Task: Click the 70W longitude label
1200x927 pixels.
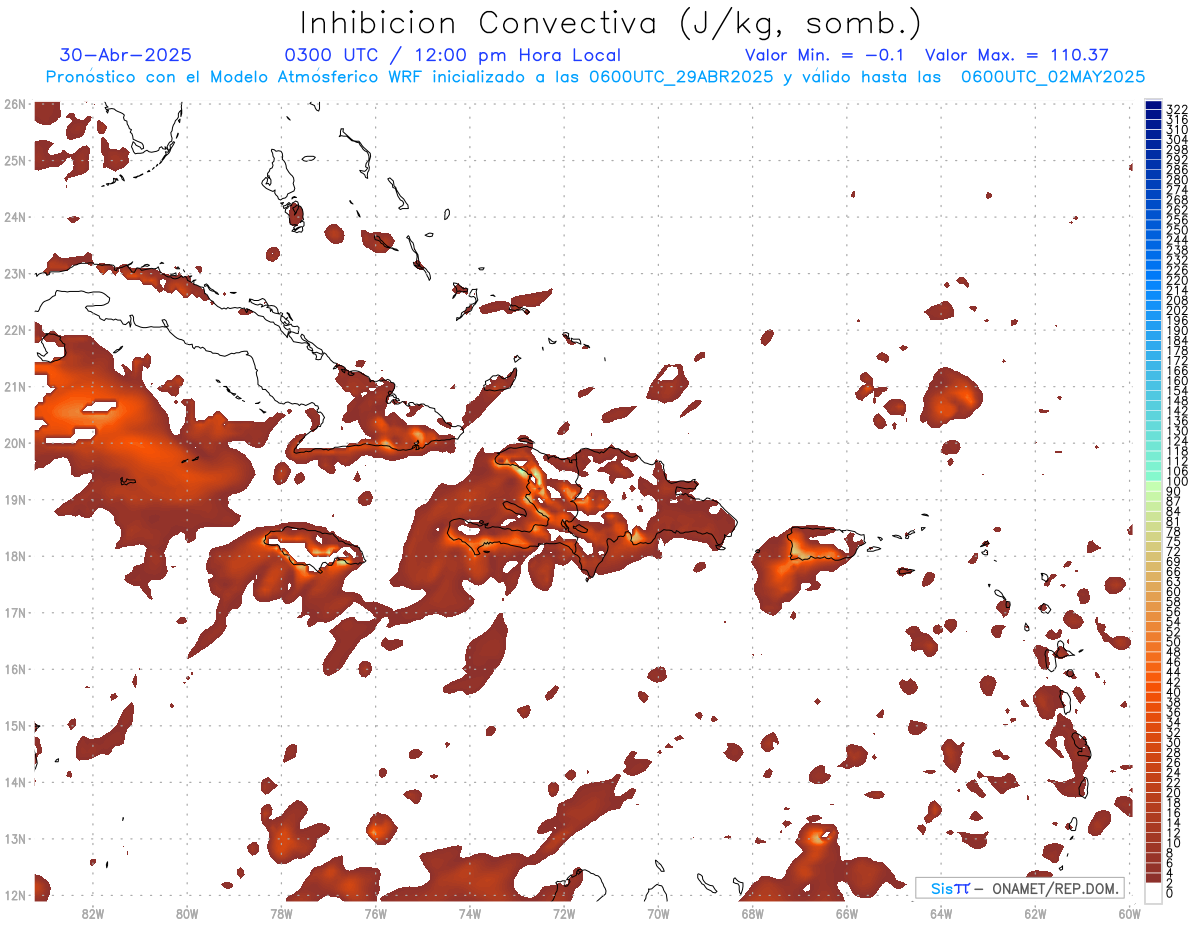Action: [658, 913]
